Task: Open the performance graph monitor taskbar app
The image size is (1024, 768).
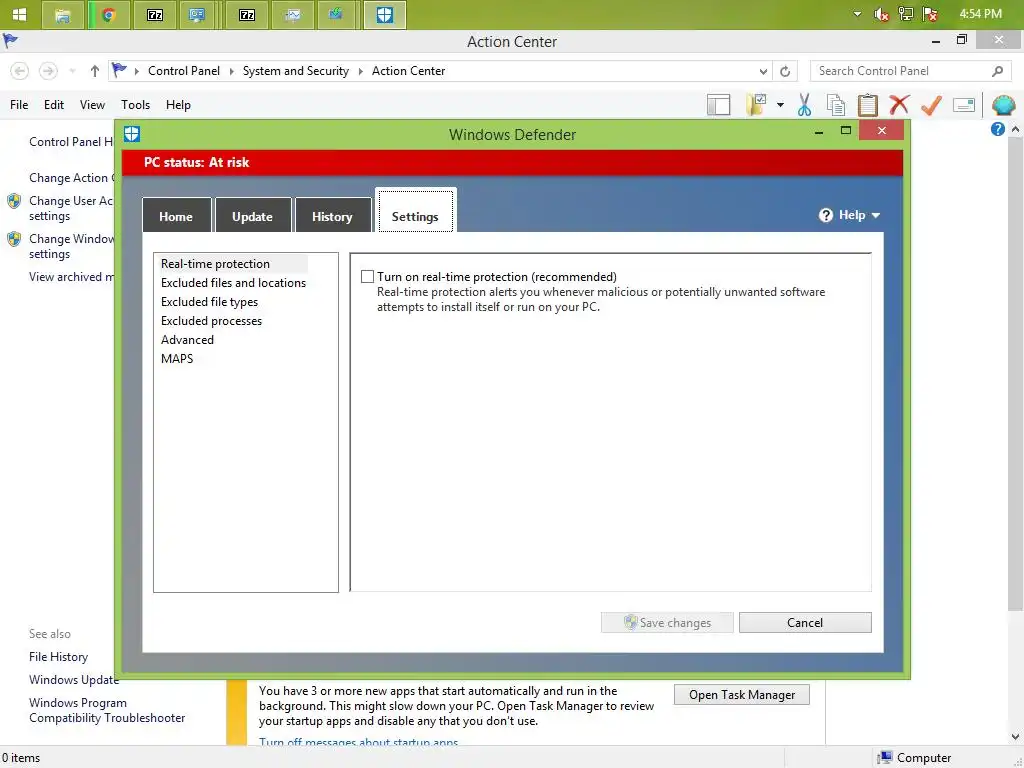Action: [x=292, y=15]
